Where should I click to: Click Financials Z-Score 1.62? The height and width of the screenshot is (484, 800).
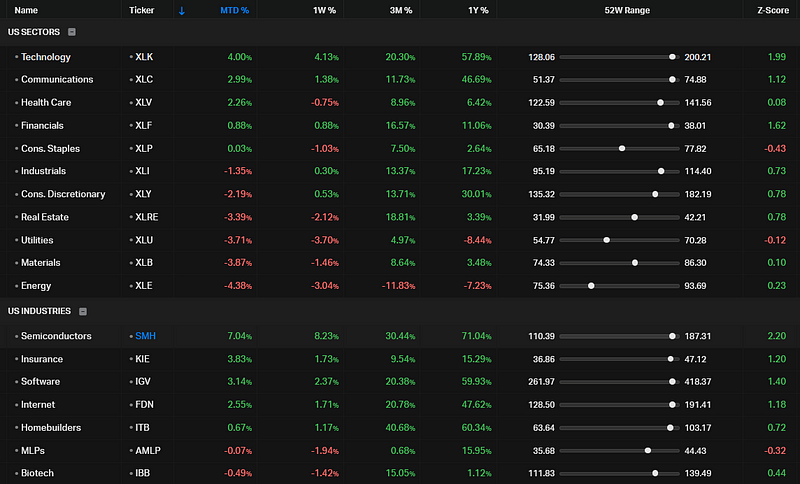pyautogui.click(x=777, y=125)
